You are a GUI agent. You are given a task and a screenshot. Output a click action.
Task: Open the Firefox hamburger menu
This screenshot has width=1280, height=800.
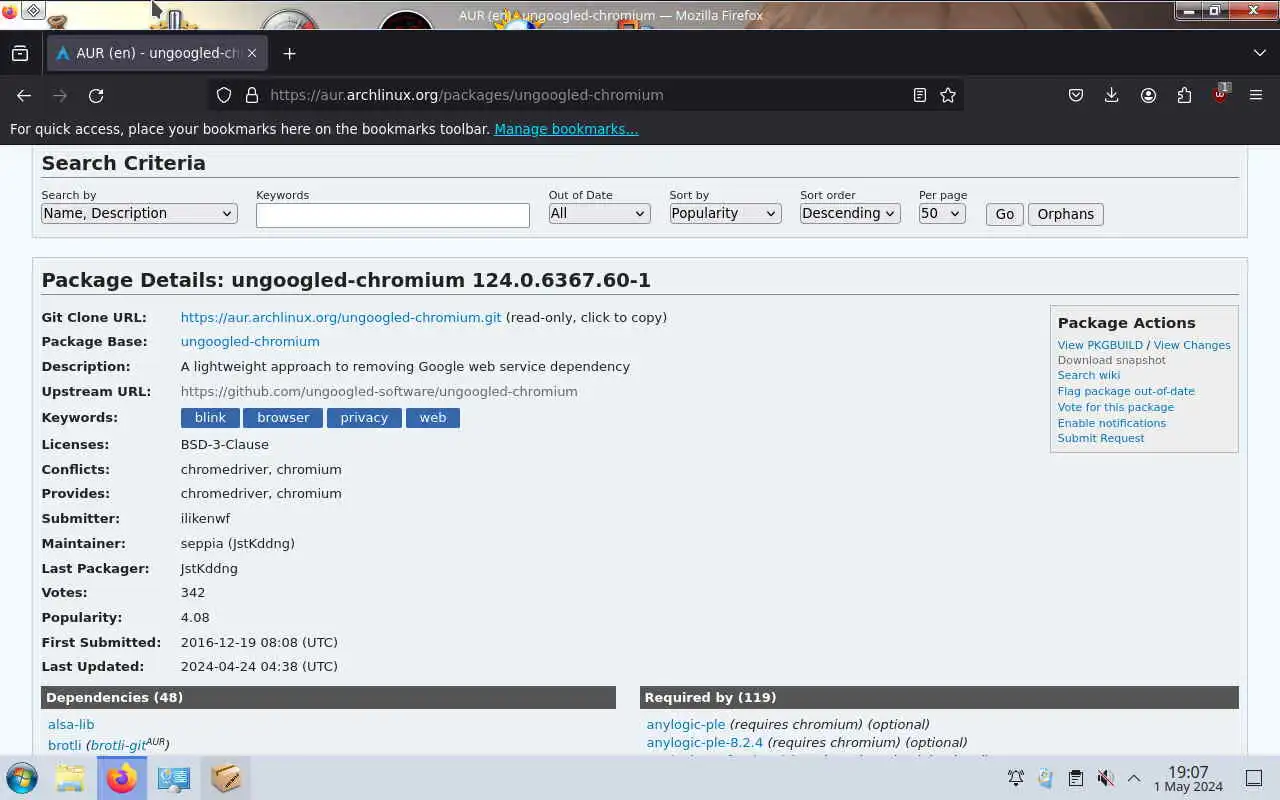click(x=1256, y=95)
